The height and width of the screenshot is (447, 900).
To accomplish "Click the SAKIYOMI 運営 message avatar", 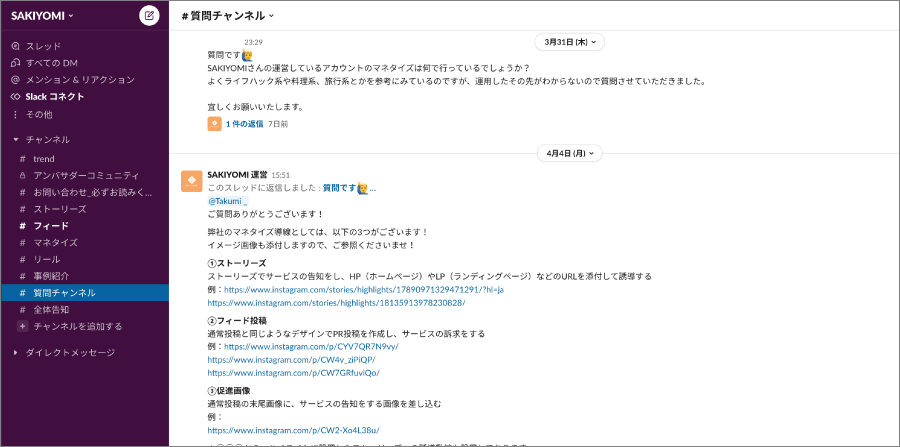I will (x=191, y=181).
